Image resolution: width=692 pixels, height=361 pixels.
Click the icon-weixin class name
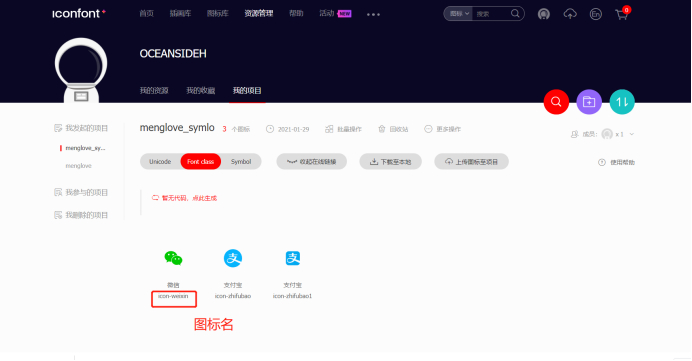click(173, 296)
